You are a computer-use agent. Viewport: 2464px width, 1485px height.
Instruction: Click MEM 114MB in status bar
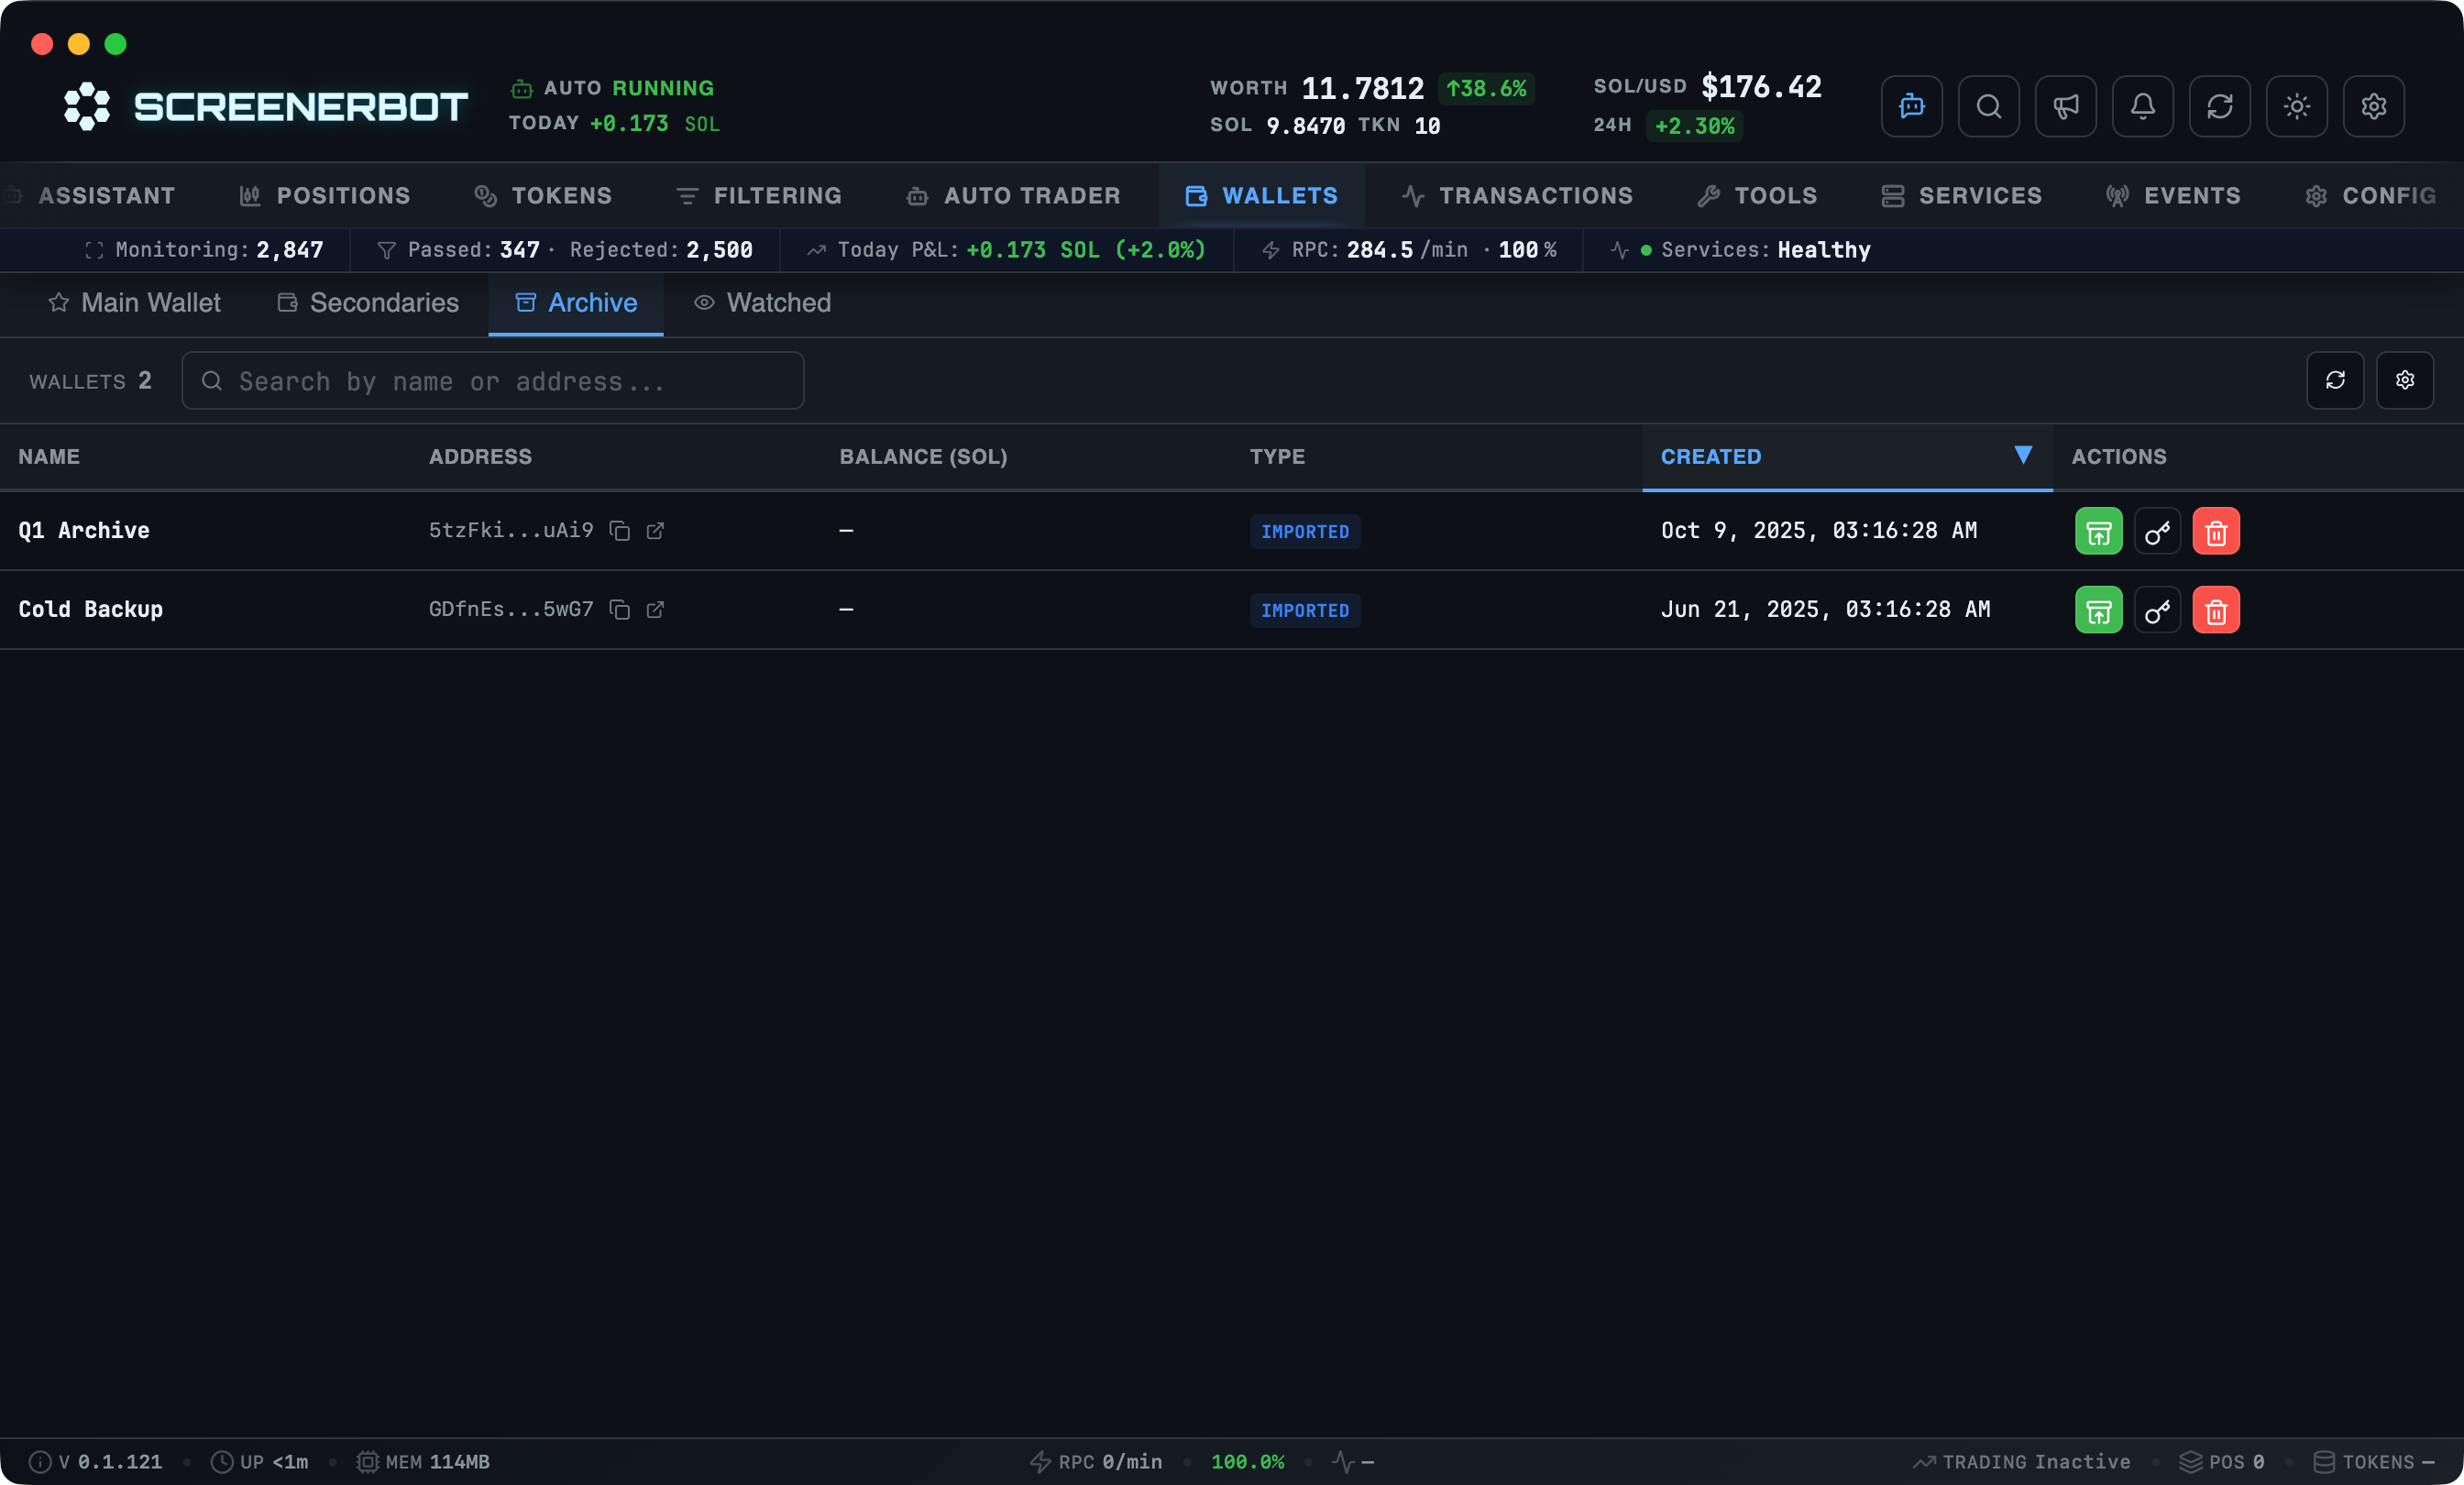click(x=423, y=1462)
